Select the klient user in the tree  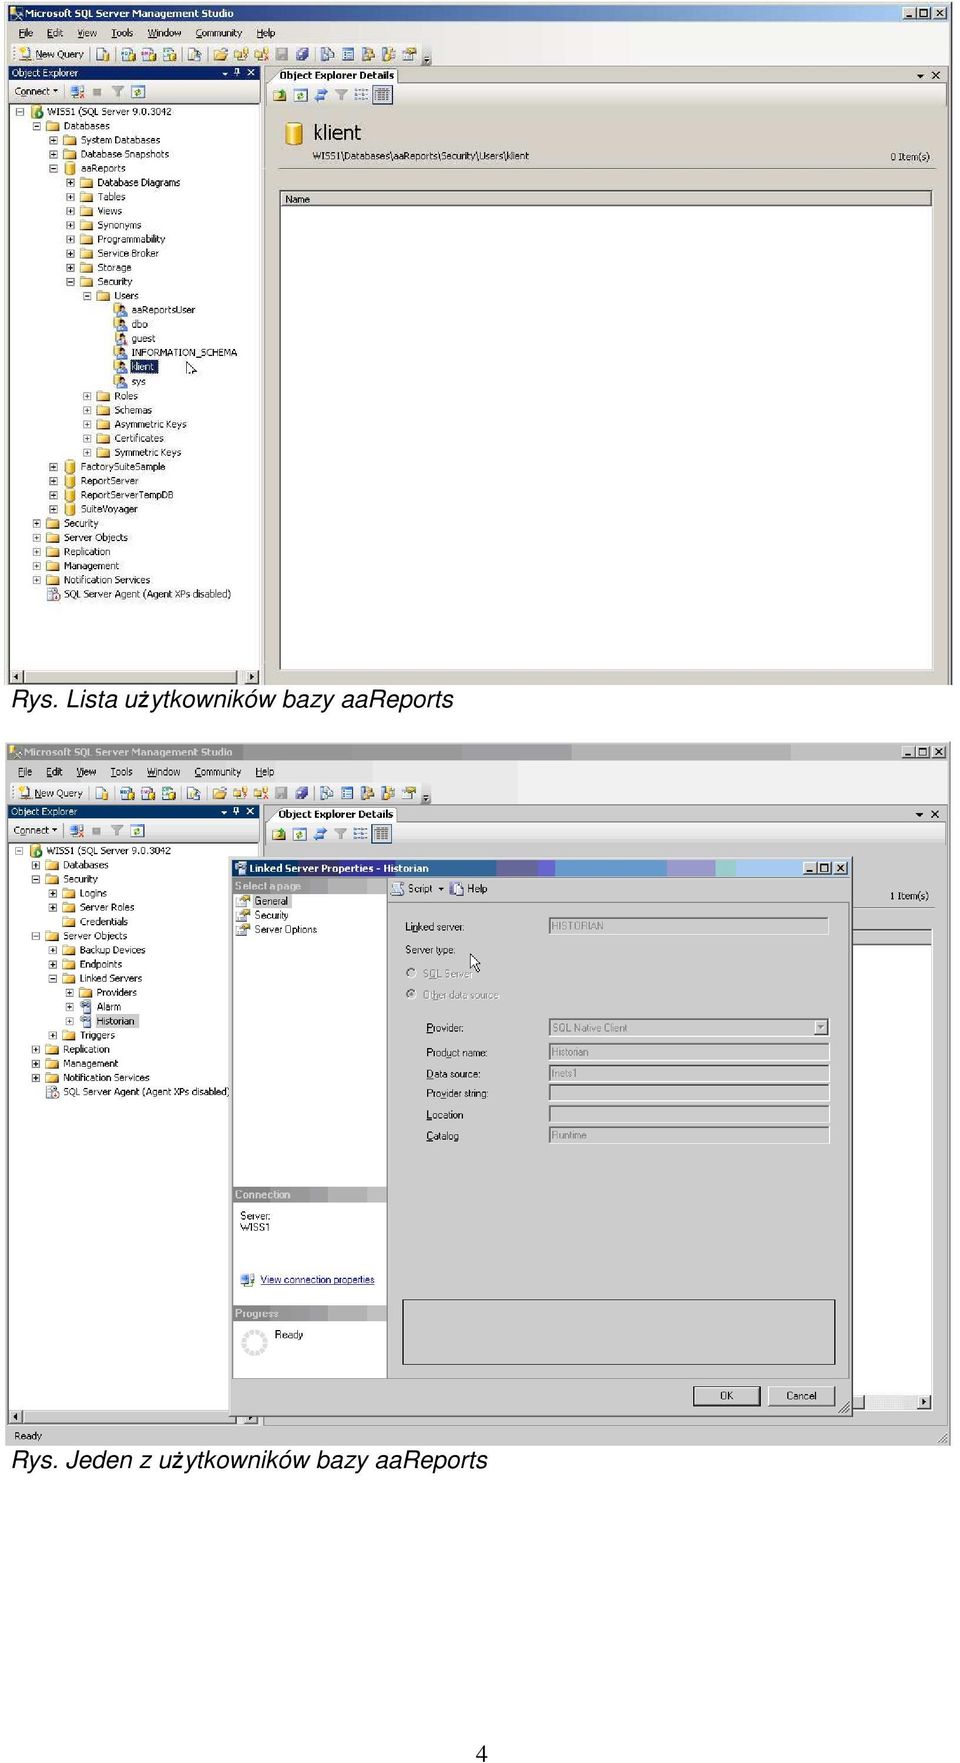point(143,367)
